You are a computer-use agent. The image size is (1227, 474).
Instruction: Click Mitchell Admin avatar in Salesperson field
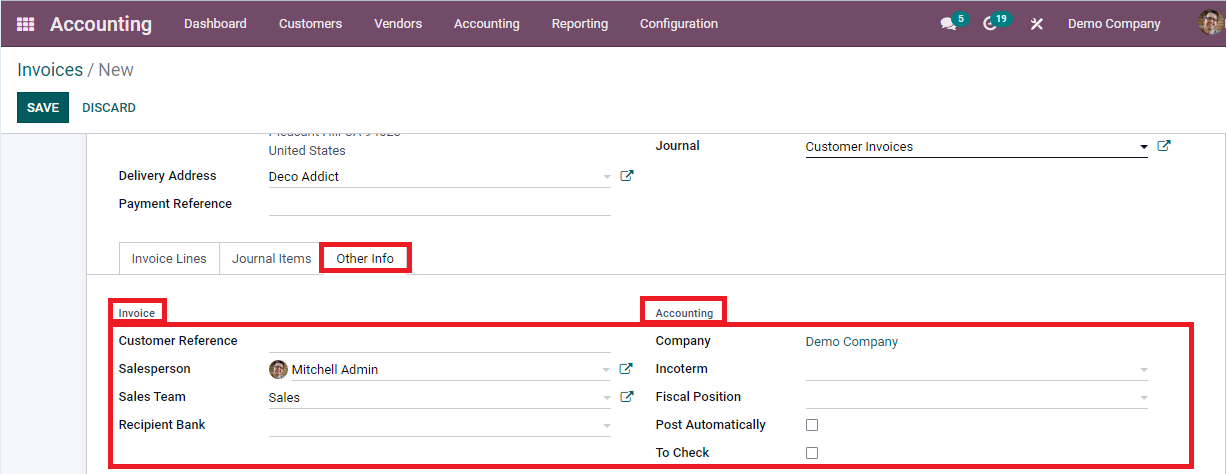pos(278,369)
